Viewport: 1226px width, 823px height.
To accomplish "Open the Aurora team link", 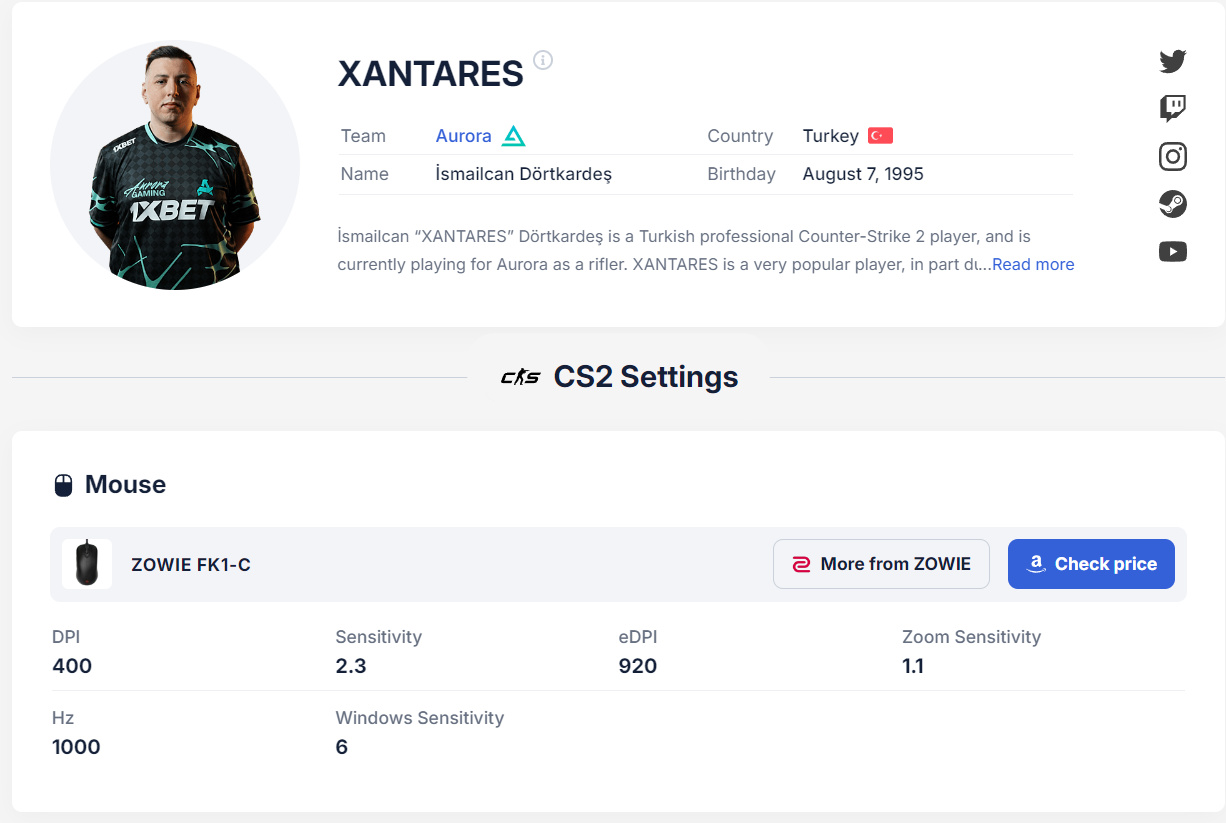I will pyautogui.click(x=463, y=136).
